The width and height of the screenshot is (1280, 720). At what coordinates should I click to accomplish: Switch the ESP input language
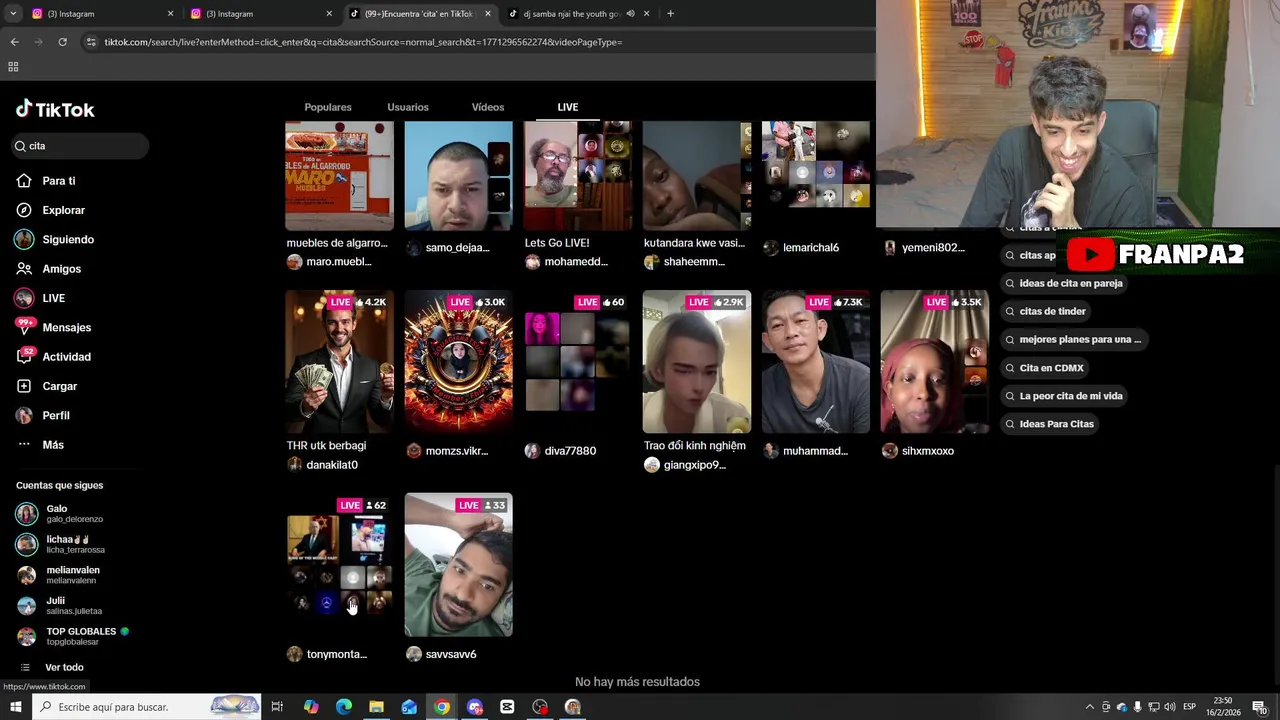pyautogui.click(x=1189, y=707)
